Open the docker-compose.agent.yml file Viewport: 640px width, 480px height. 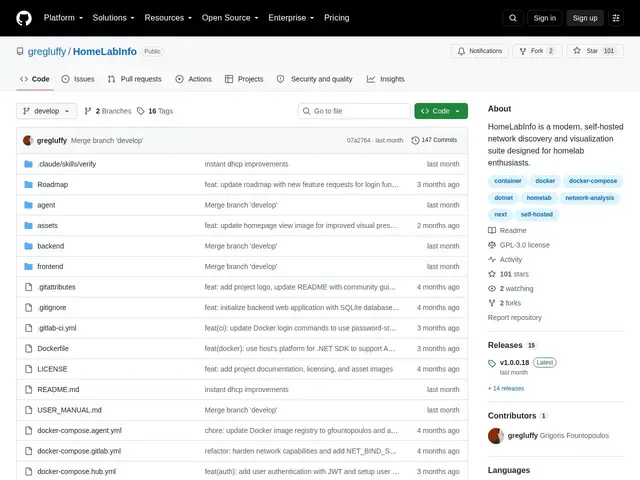[x=79, y=431]
